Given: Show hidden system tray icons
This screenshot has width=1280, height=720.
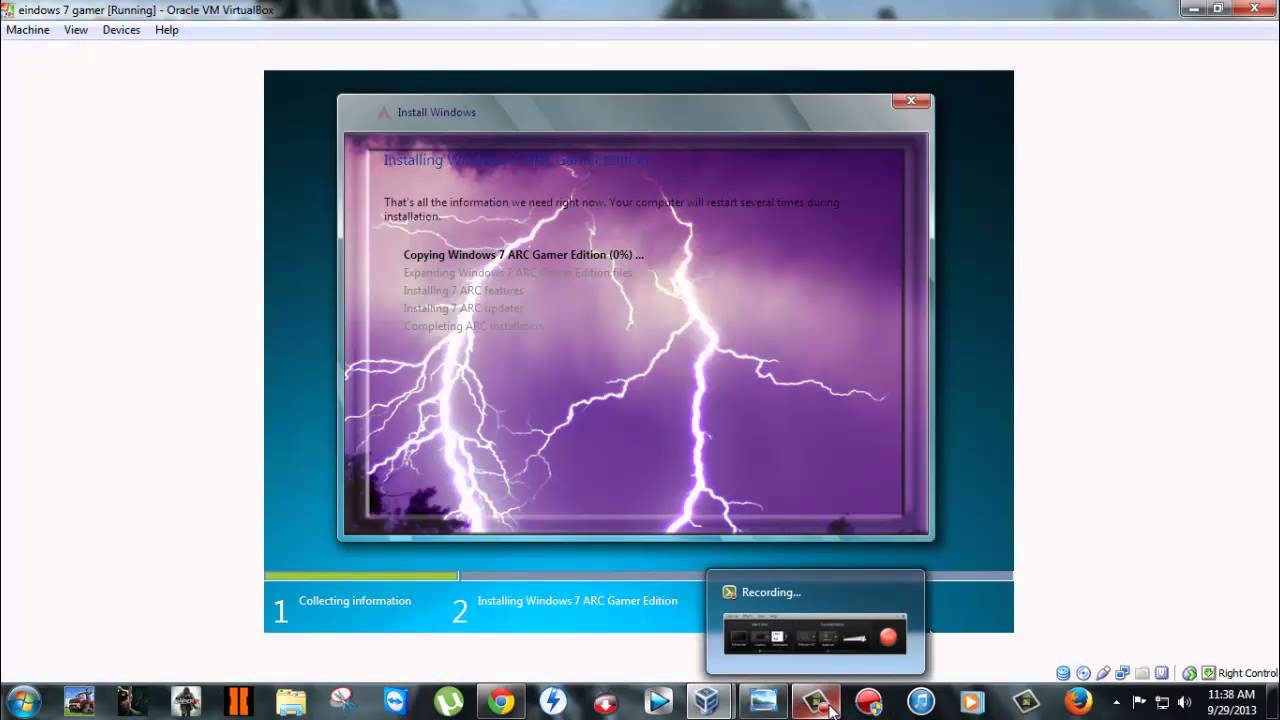Looking at the screenshot, I should 1116,702.
